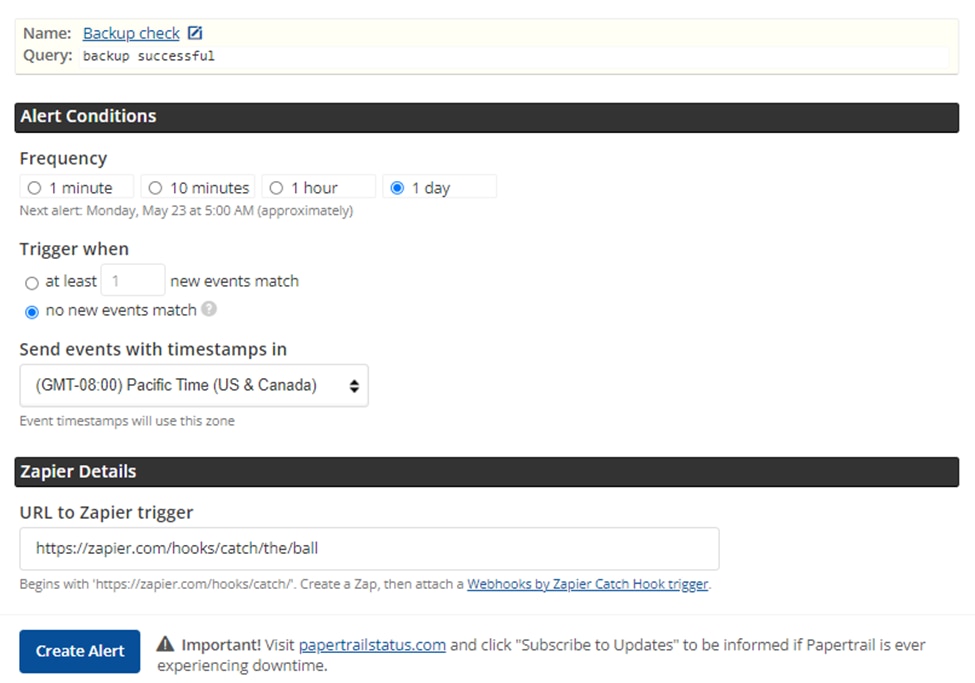The image size is (975, 683).
Task: Click the Event timestamps will use this zone note
Action: 127,421
